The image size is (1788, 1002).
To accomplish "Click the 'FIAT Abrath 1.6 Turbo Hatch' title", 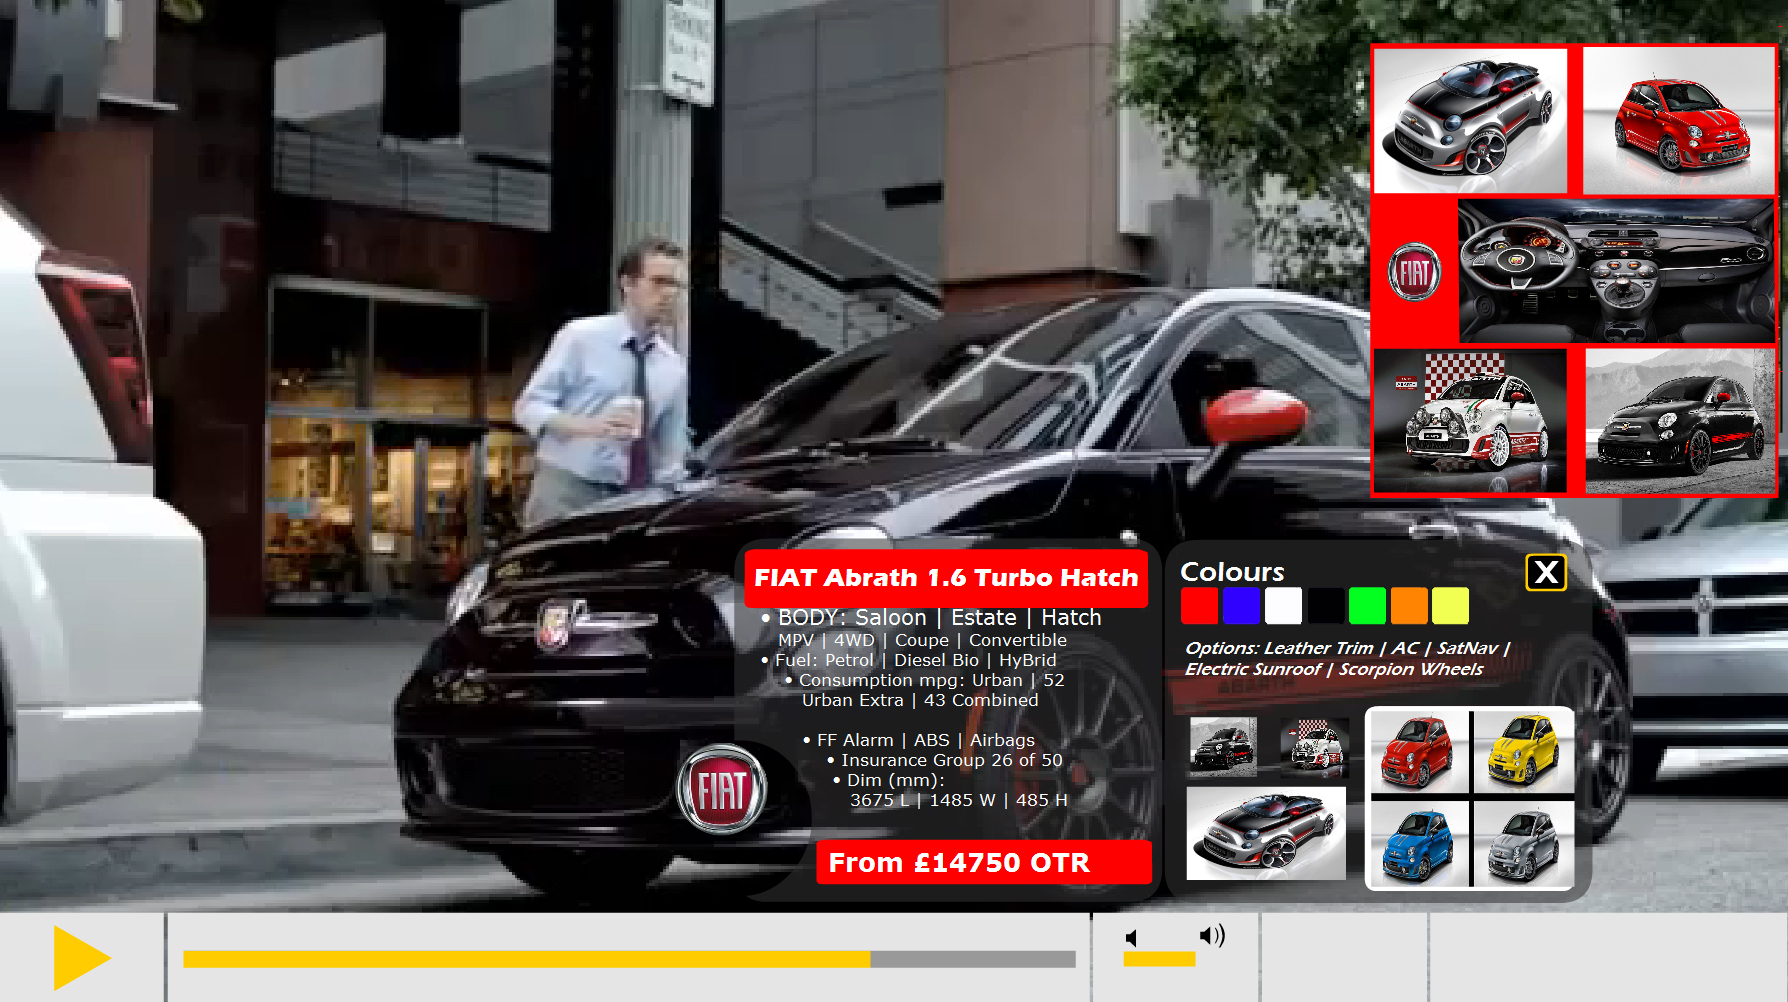I will [946, 578].
